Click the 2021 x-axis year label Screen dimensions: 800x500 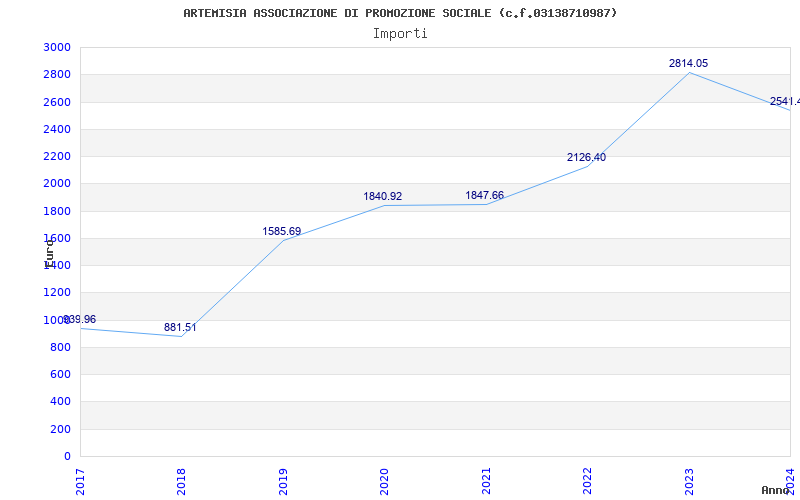(x=486, y=481)
